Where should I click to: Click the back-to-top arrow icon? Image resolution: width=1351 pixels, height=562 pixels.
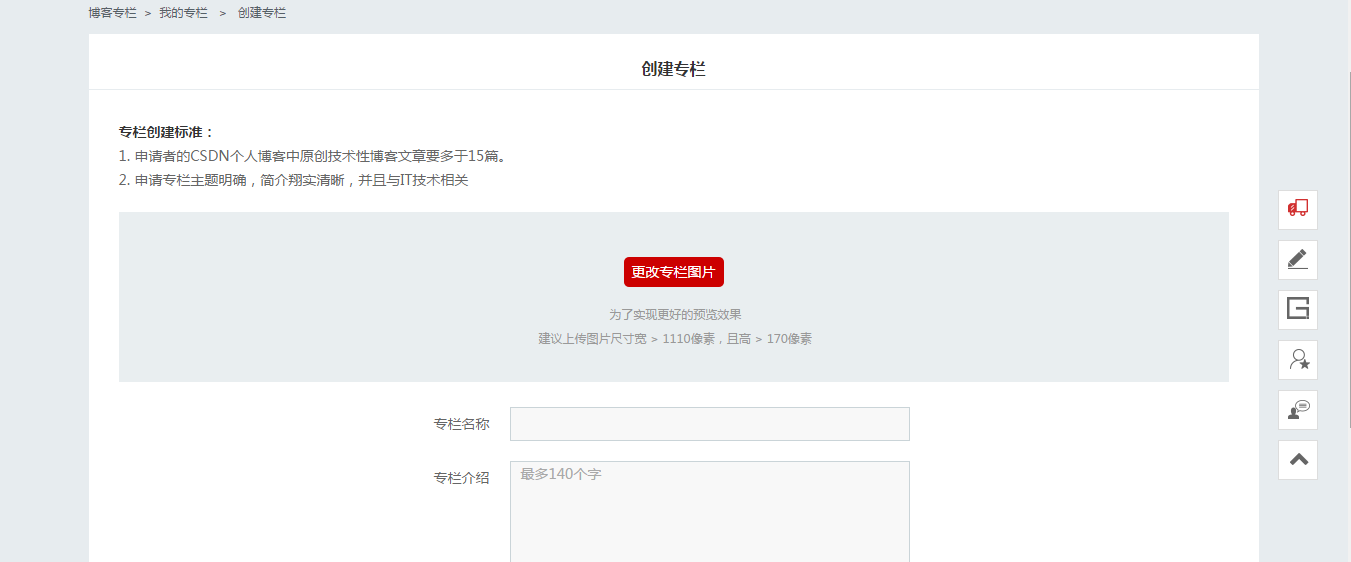1298,460
